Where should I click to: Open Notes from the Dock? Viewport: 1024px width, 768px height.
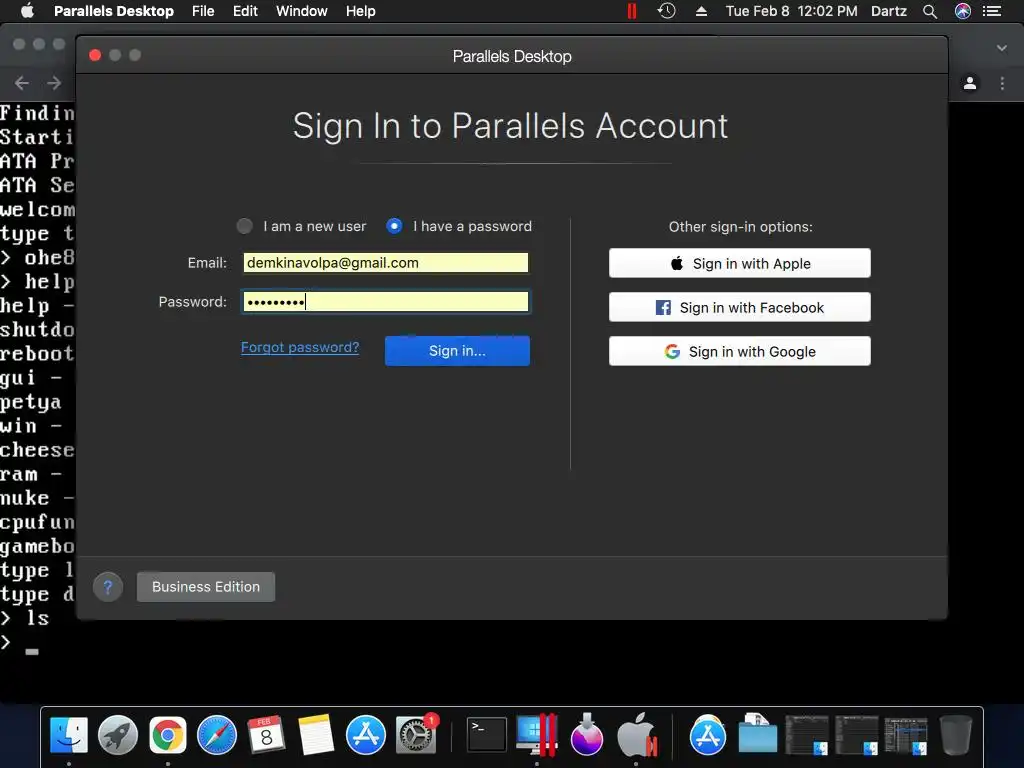(x=316, y=735)
